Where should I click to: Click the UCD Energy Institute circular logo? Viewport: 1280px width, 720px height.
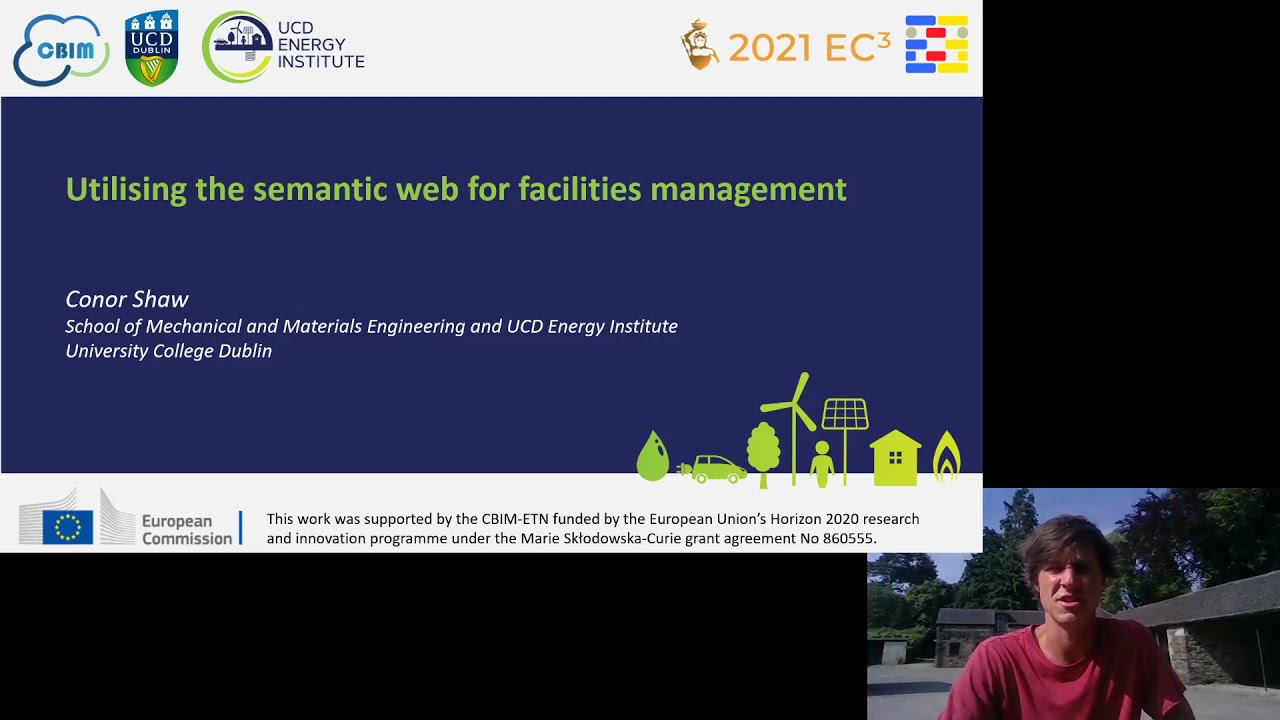click(x=237, y=46)
